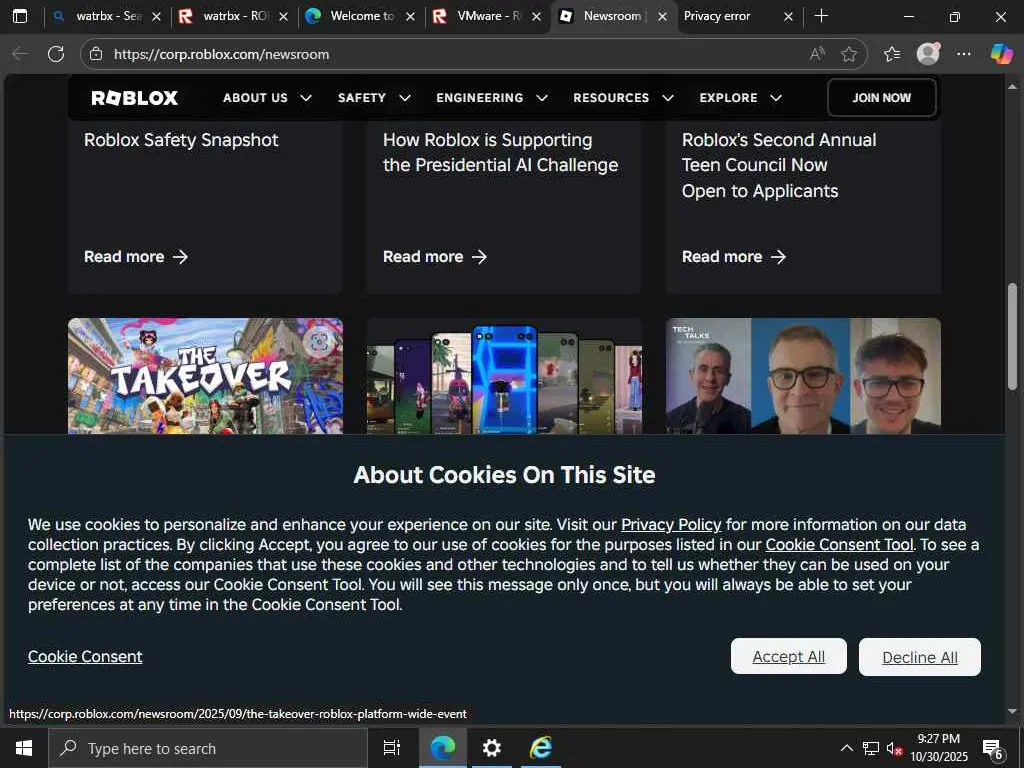Click the Microsoft Edge taskbar icon
This screenshot has width=1024, height=768.
[x=443, y=748]
